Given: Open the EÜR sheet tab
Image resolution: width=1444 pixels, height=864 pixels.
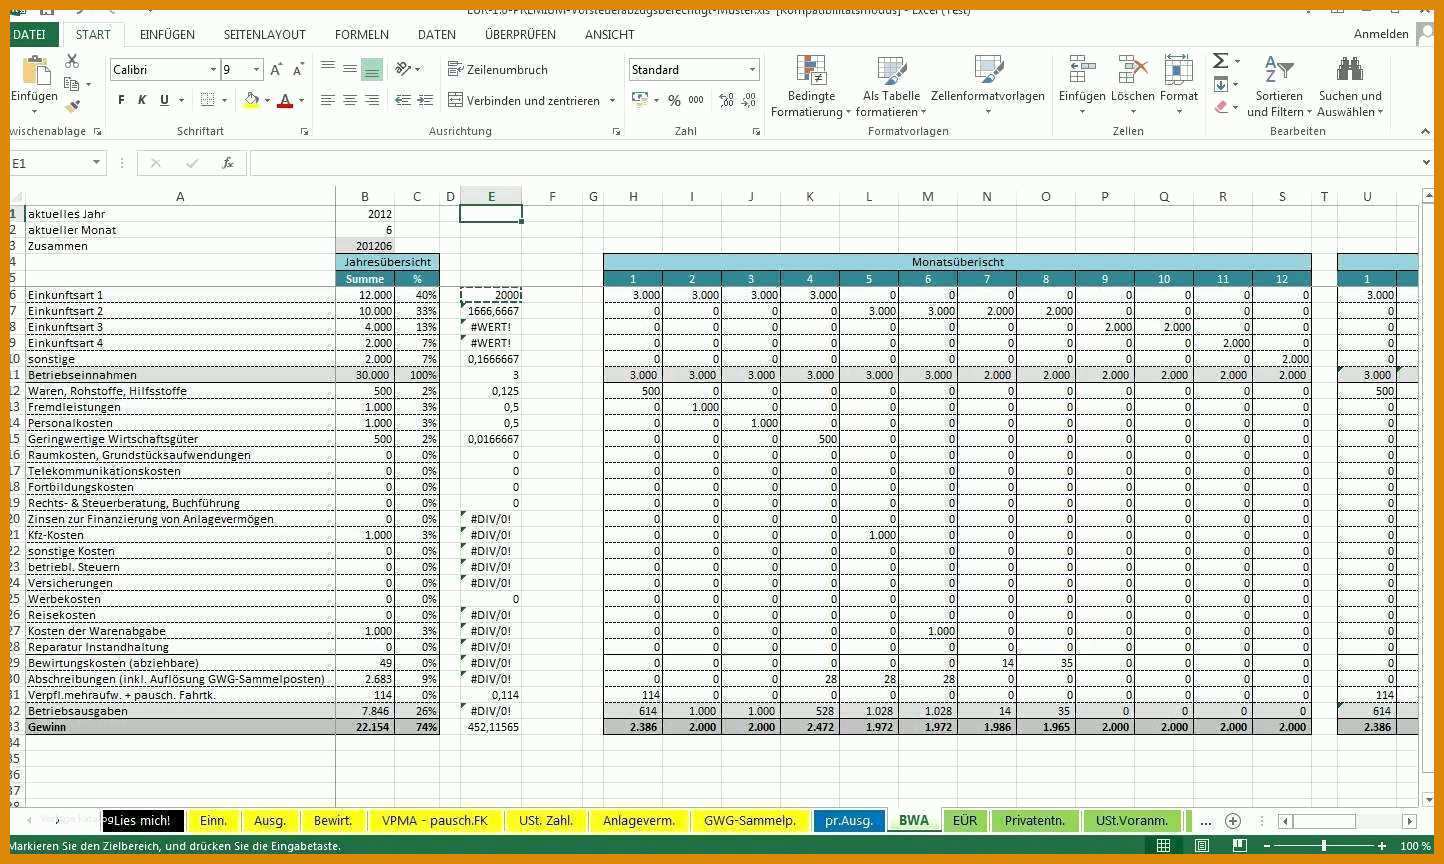Looking at the screenshot, I should click(x=965, y=820).
